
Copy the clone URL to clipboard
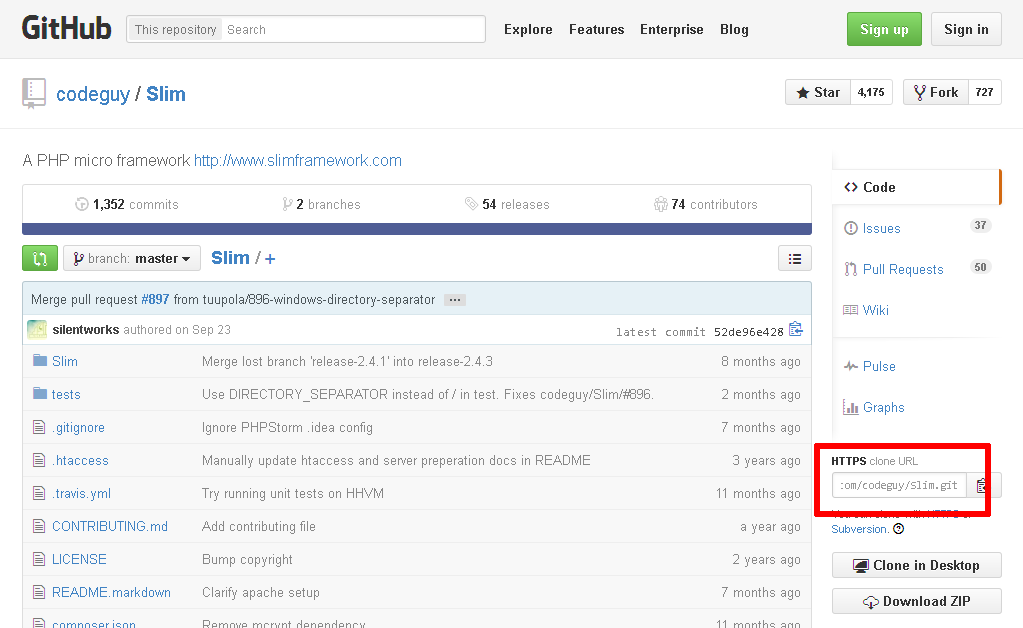coord(979,484)
